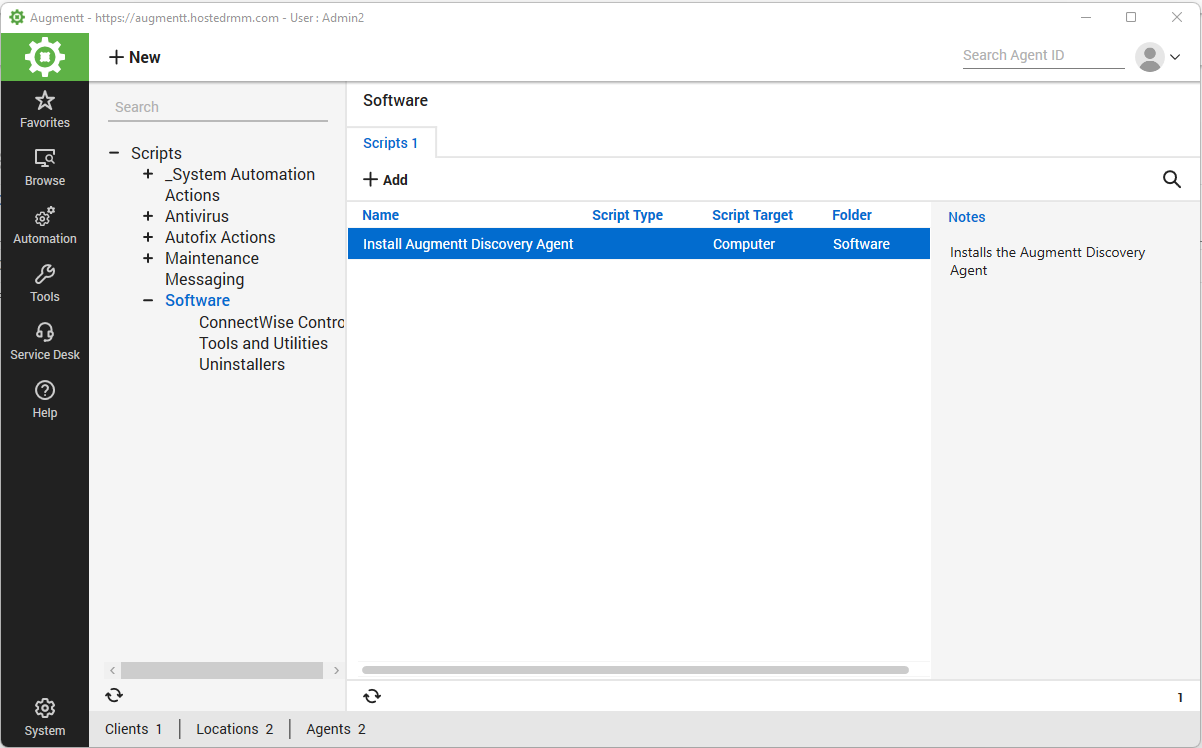Open the Tools wrench icon
The width and height of the screenshot is (1202, 748).
(x=44, y=275)
